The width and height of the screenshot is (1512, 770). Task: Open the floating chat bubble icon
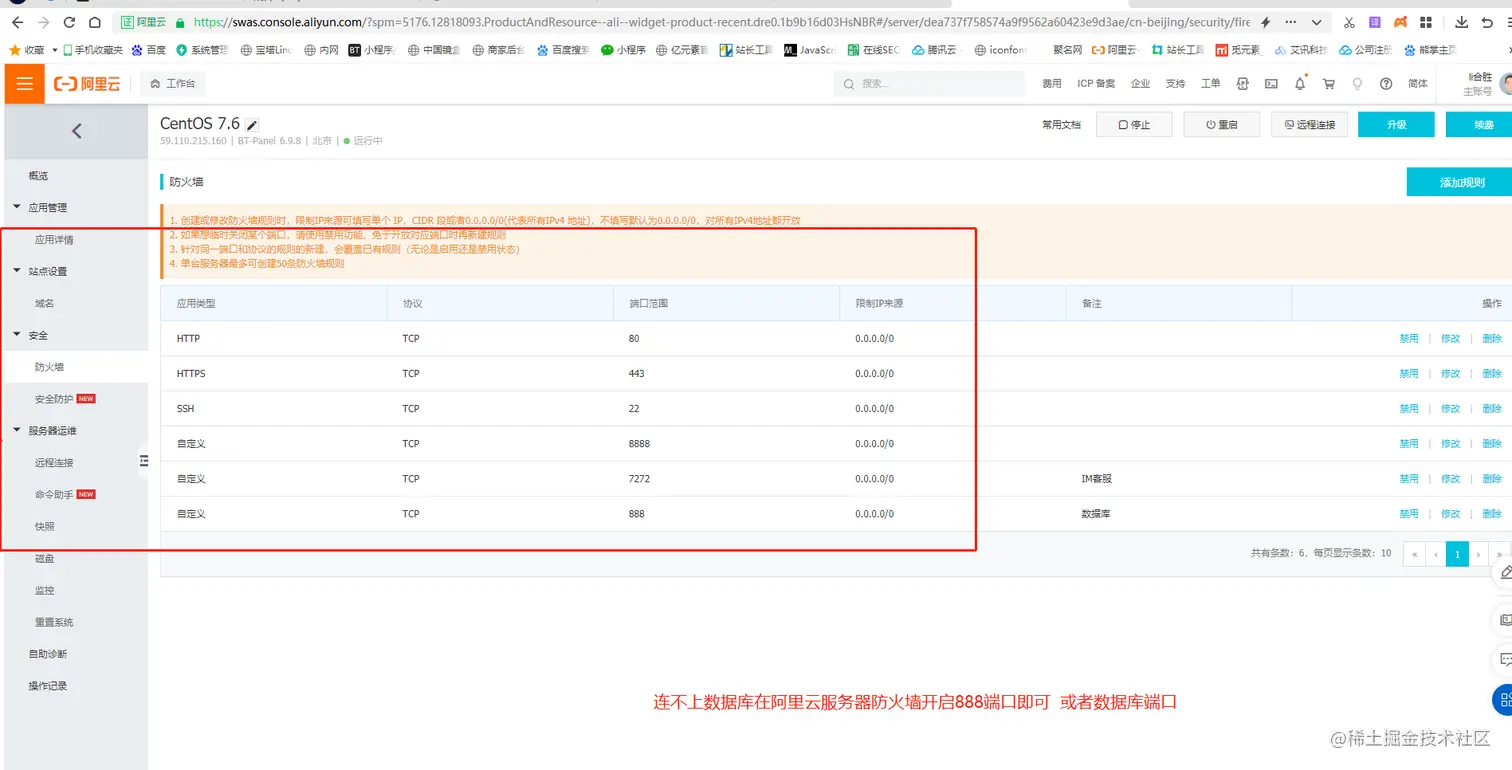click(1504, 660)
